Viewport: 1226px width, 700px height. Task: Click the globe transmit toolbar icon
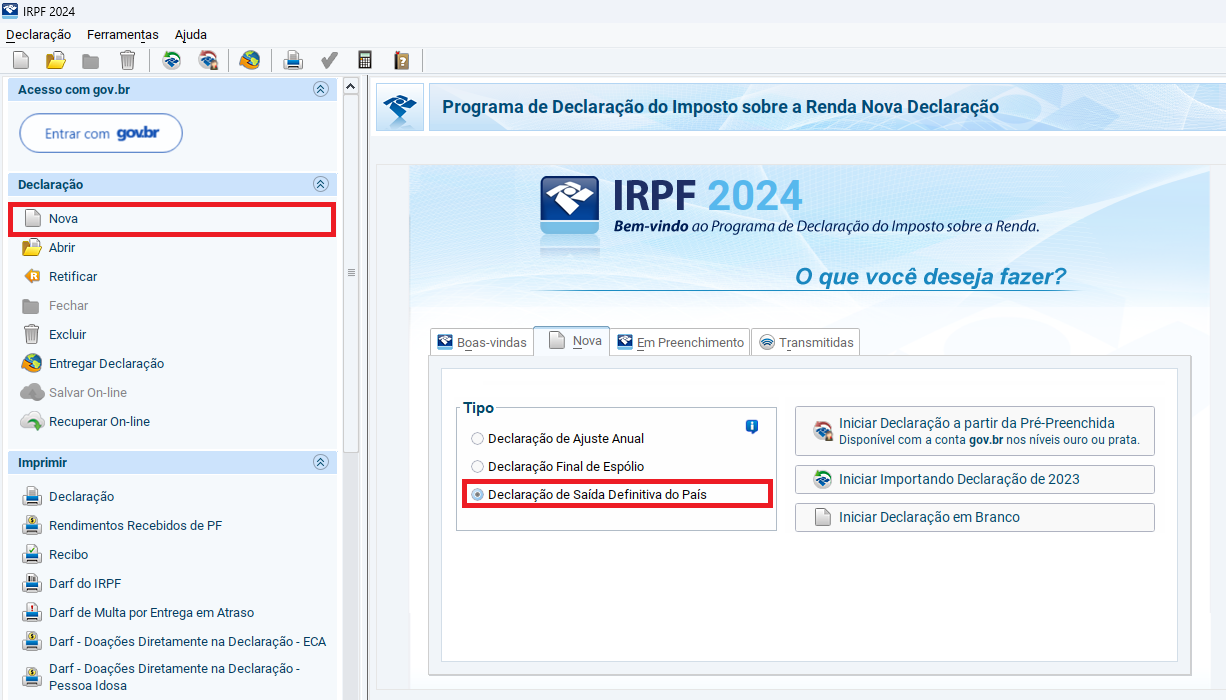(x=250, y=60)
